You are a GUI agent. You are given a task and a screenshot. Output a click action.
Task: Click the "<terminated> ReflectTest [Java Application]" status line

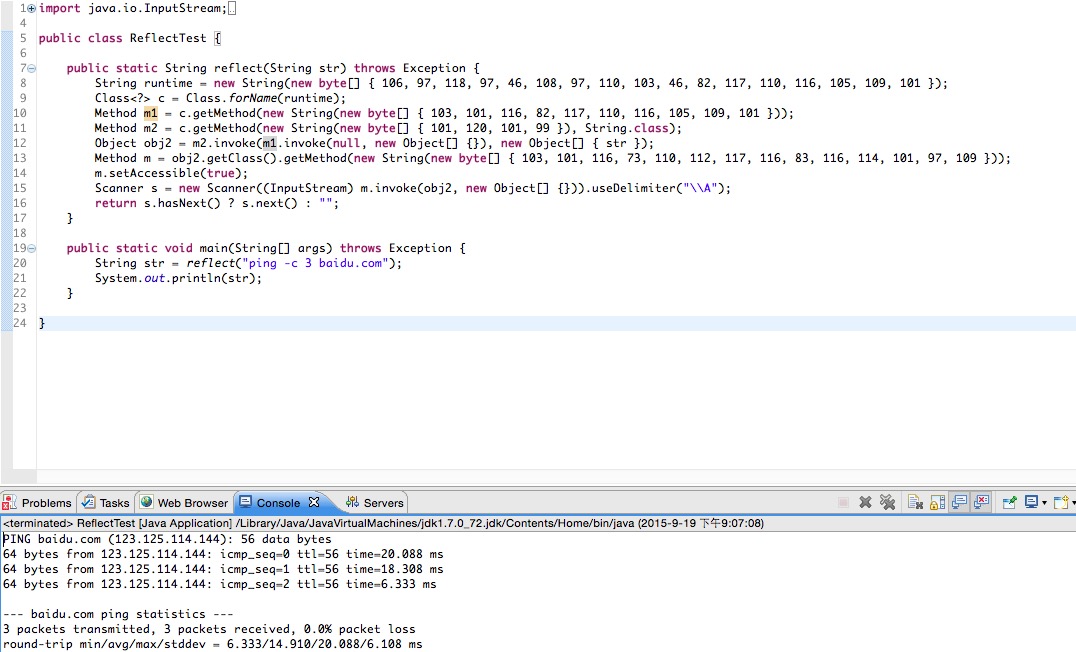pyautogui.click(x=384, y=523)
